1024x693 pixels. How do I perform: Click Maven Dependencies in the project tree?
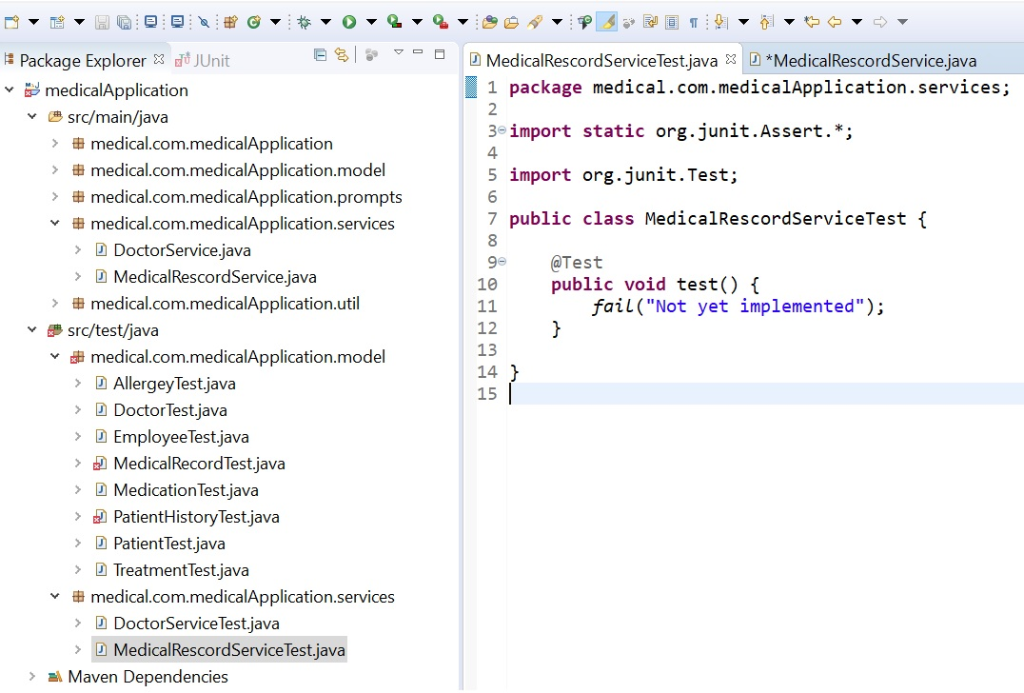point(149,677)
